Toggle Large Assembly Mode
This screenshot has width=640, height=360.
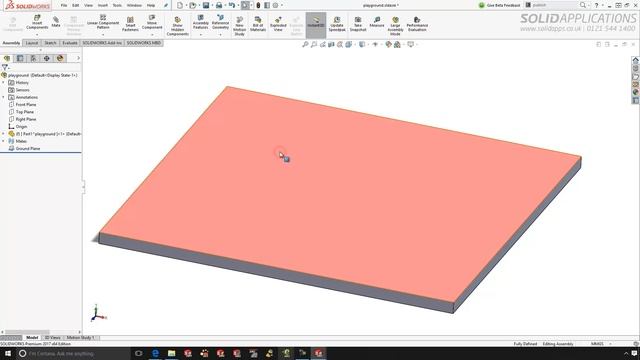[x=395, y=26]
